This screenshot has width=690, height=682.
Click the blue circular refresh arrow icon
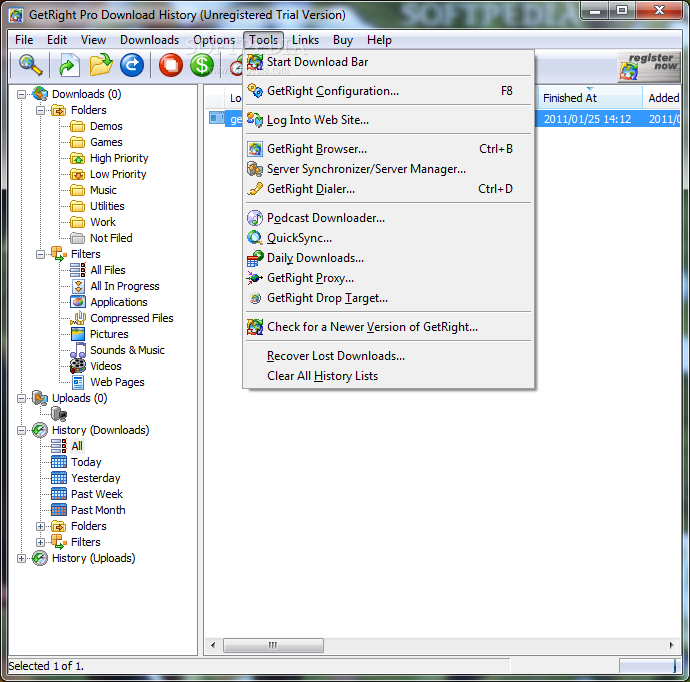point(132,65)
